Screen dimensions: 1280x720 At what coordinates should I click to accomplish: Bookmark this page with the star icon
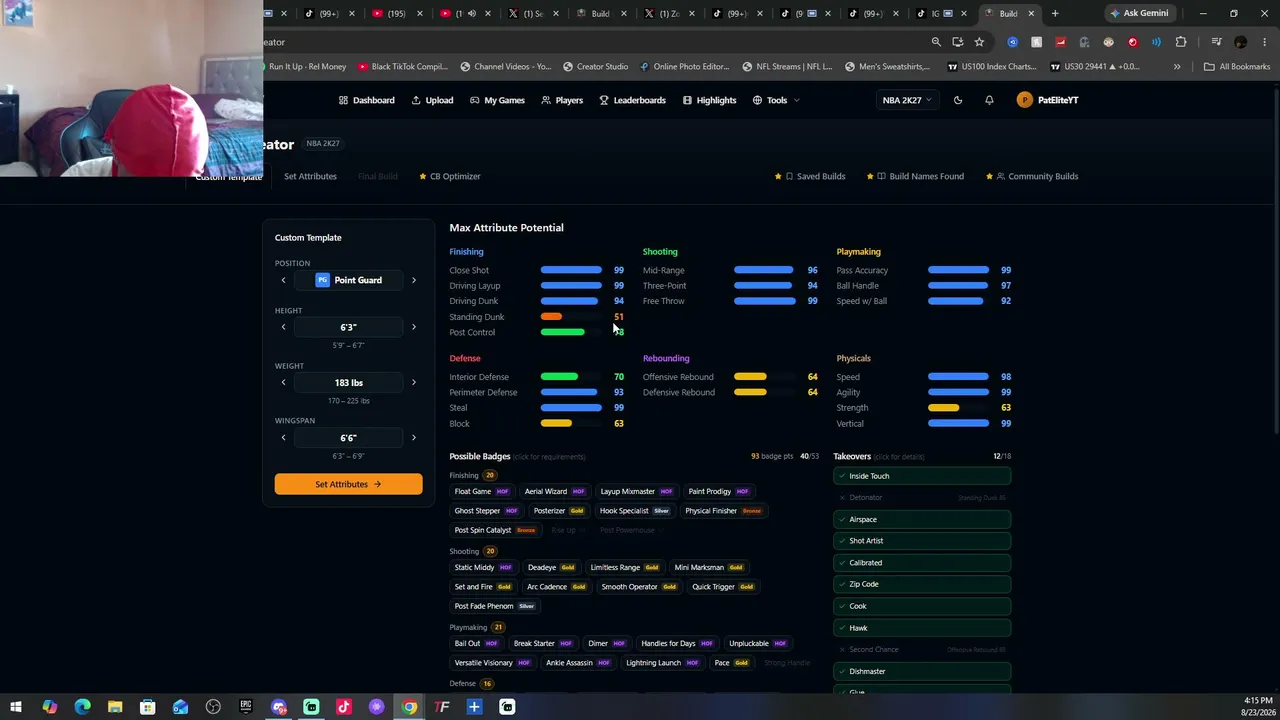tap(979, 42)
